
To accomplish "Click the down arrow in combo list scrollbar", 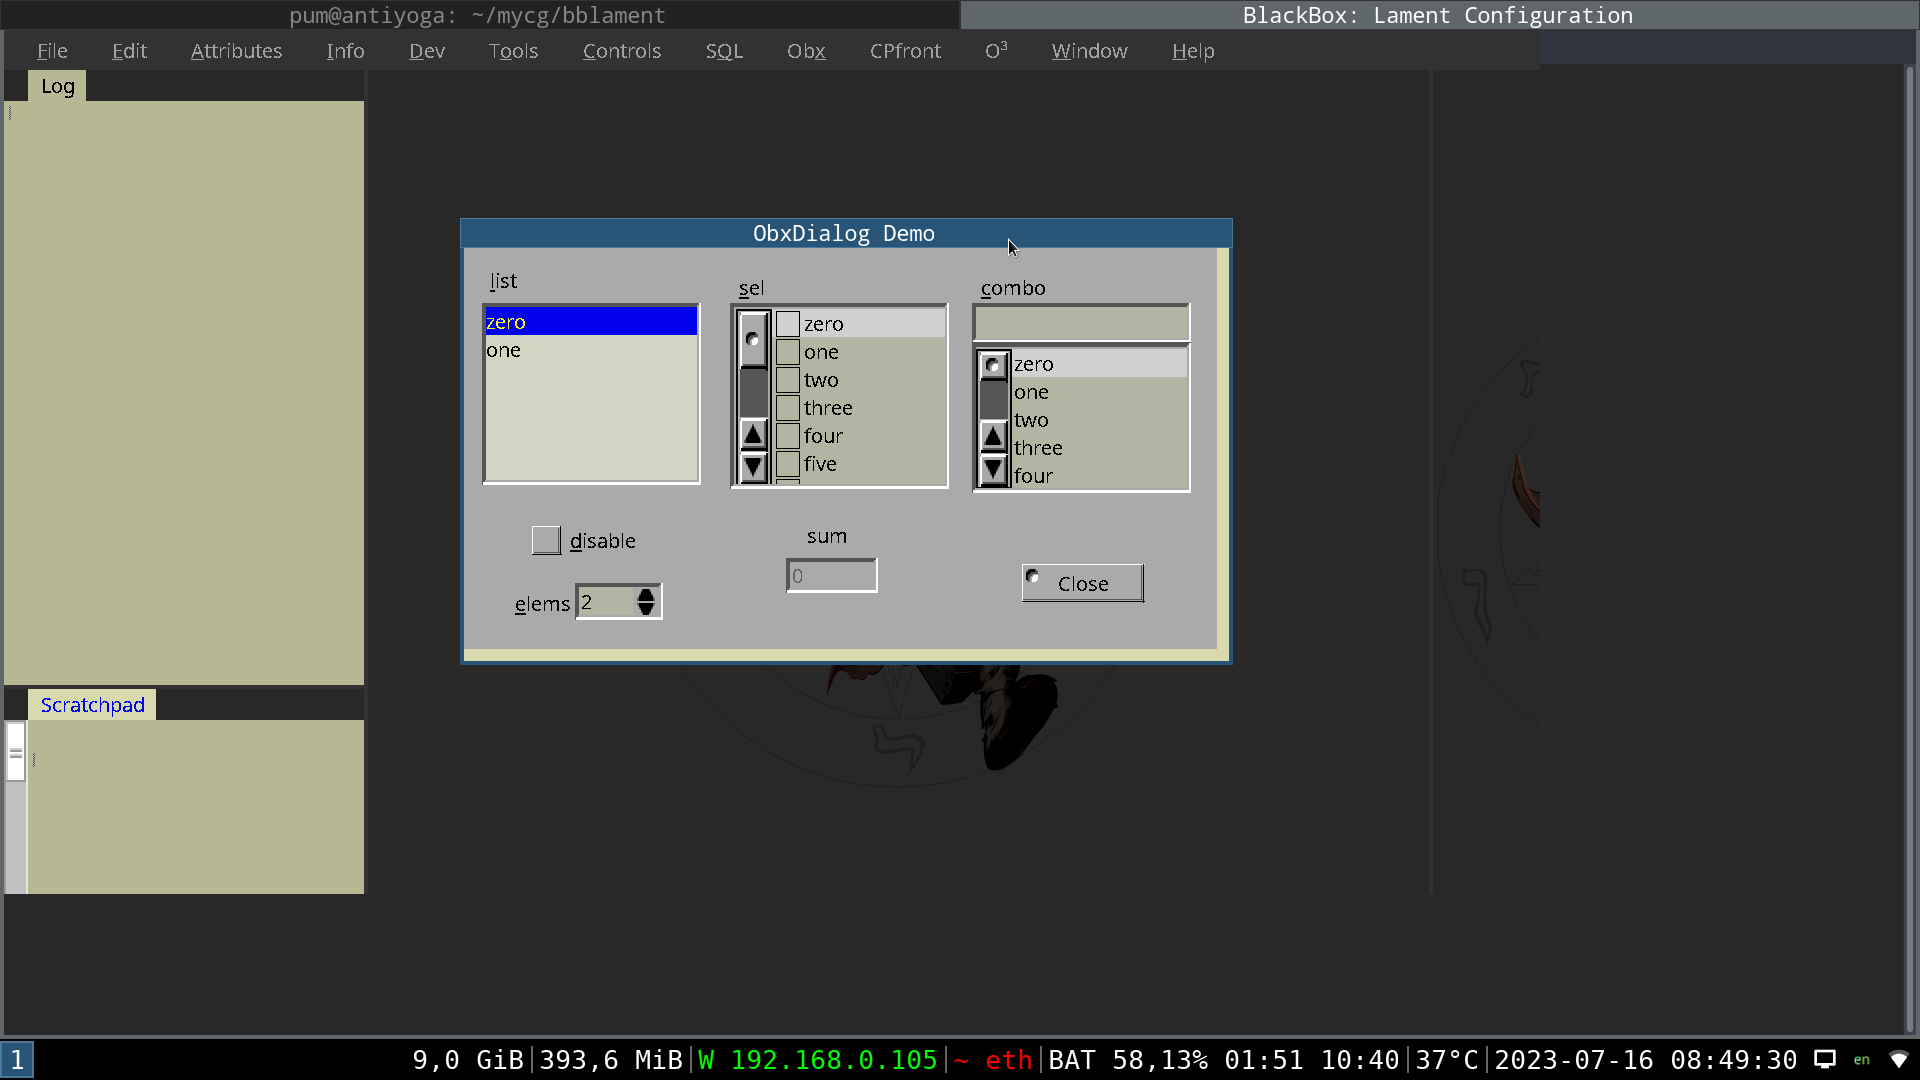I will tap(993, 469).
